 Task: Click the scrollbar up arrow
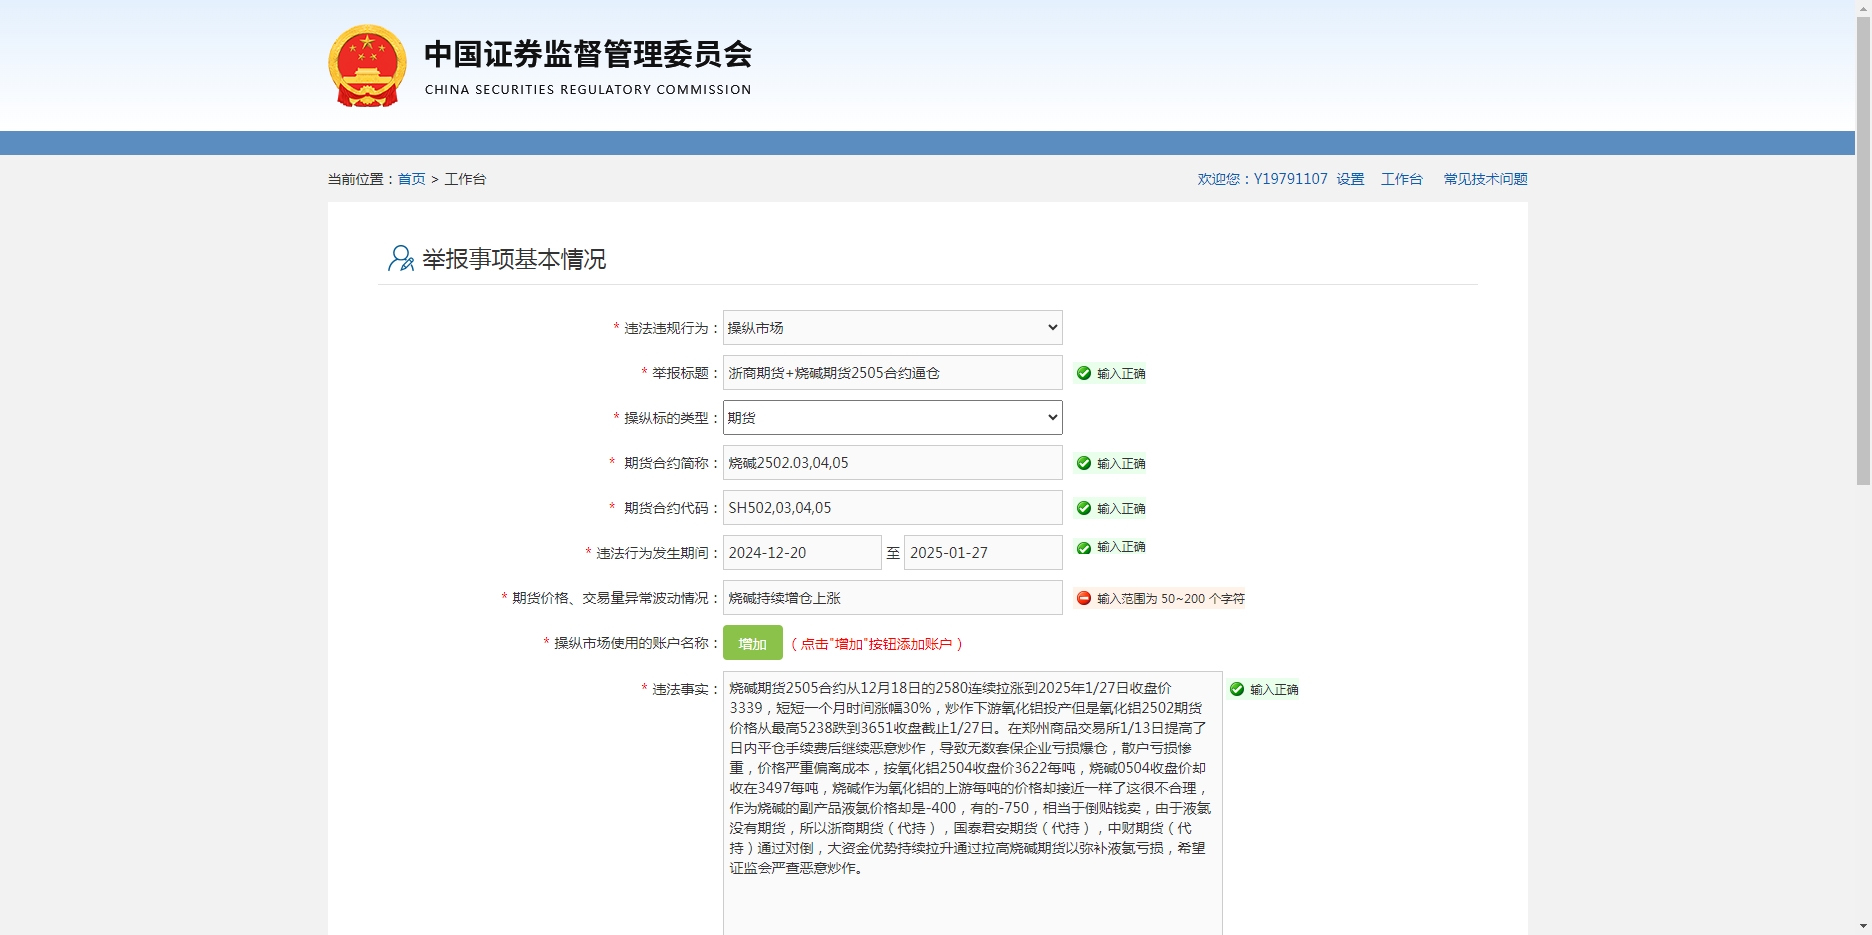click(1863, 7)
